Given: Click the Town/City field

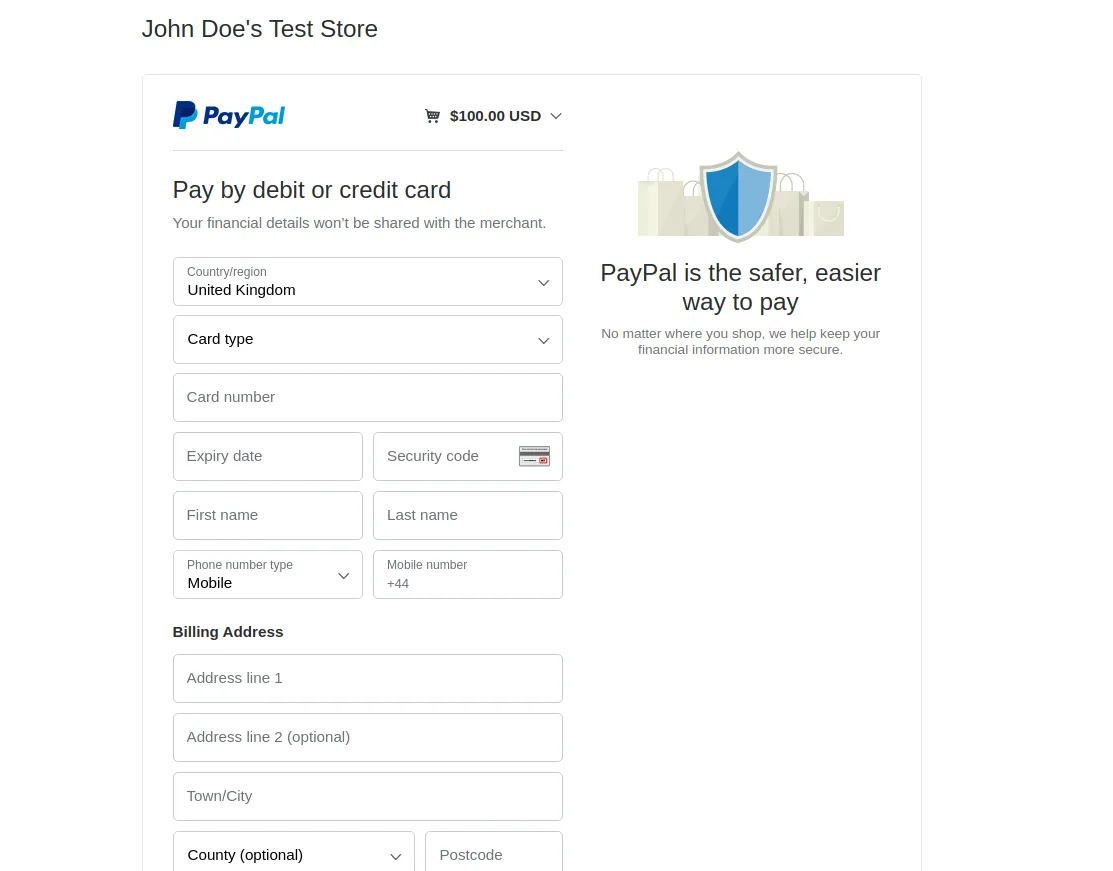Looking at the screenshot, I should 367,797.
